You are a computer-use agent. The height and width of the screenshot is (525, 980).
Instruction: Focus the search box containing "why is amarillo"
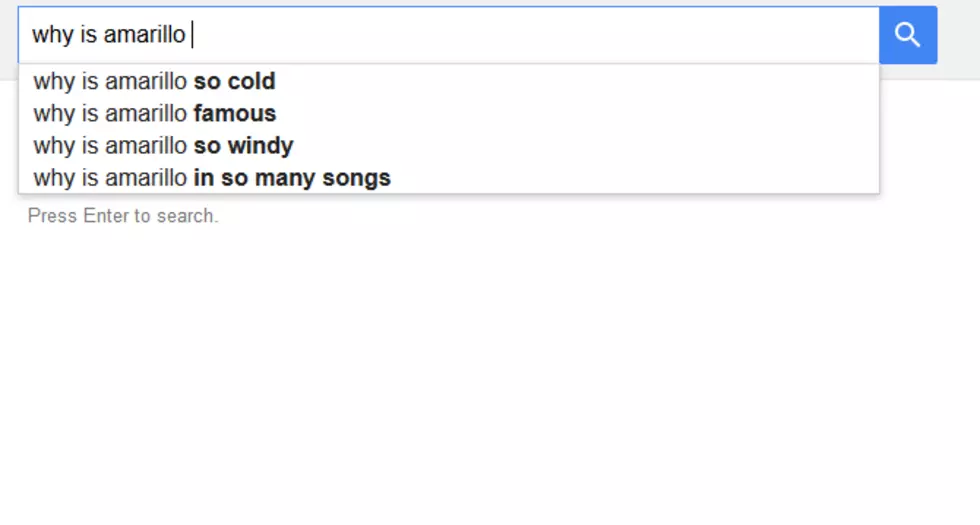(x=449, y=35)
